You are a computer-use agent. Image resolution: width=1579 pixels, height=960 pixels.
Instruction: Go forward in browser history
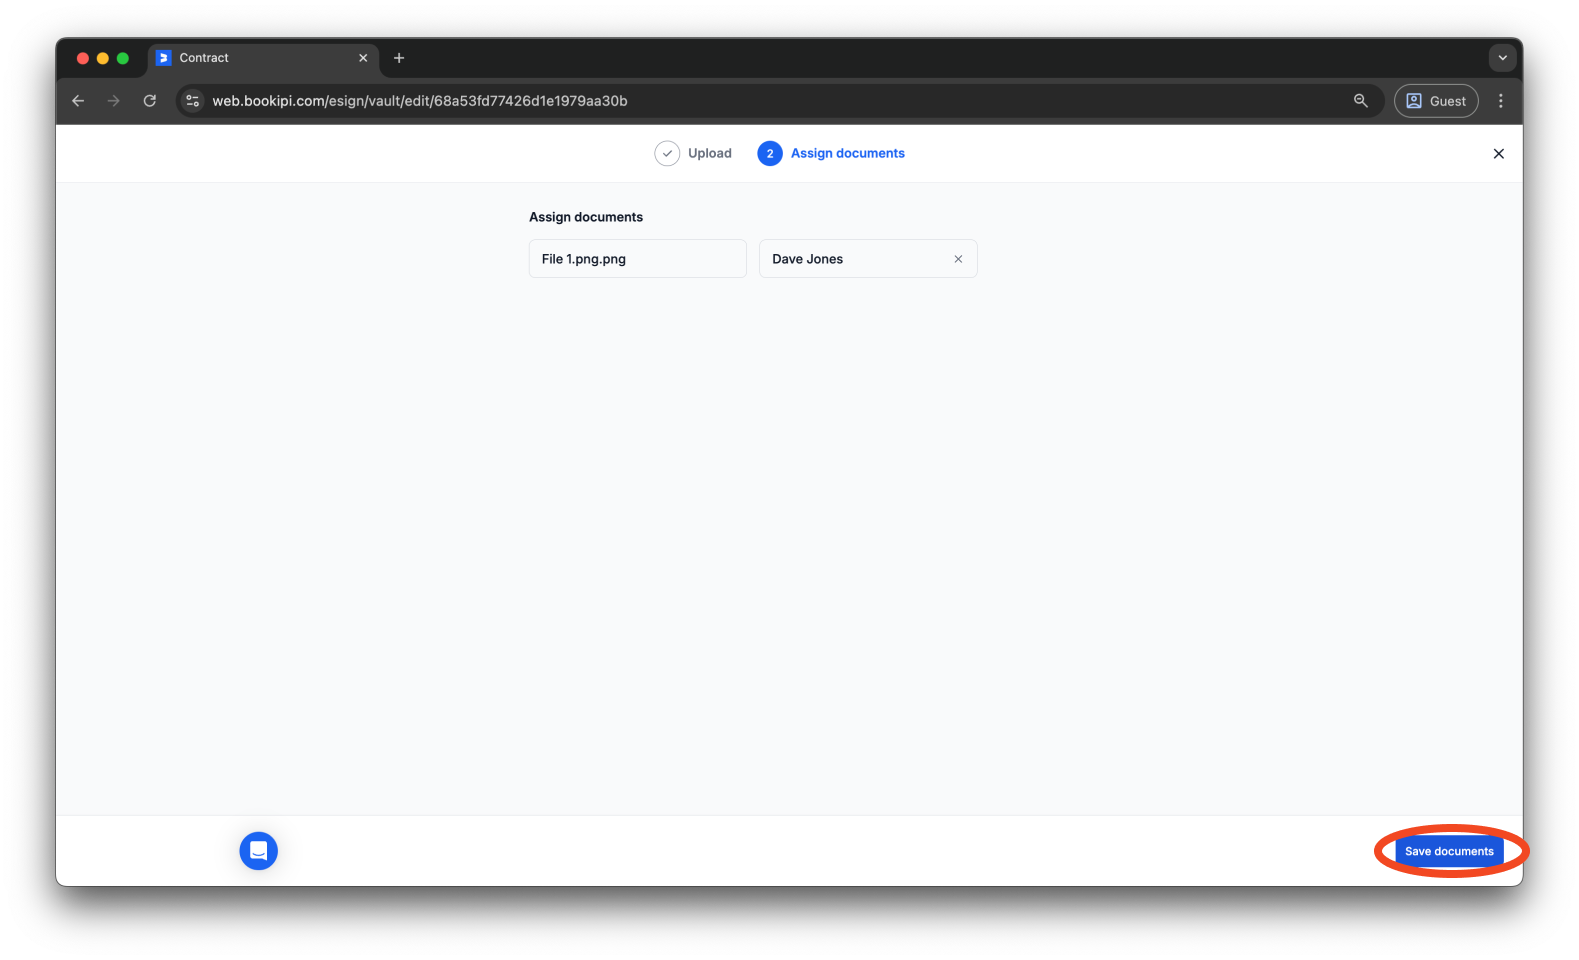pos(114,101)
